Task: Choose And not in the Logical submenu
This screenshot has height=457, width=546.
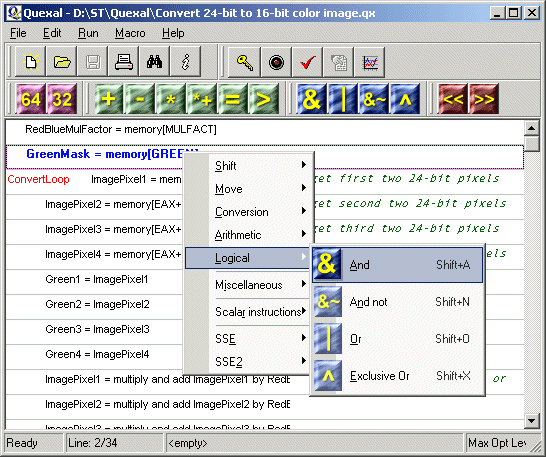Action: [397, 302]
